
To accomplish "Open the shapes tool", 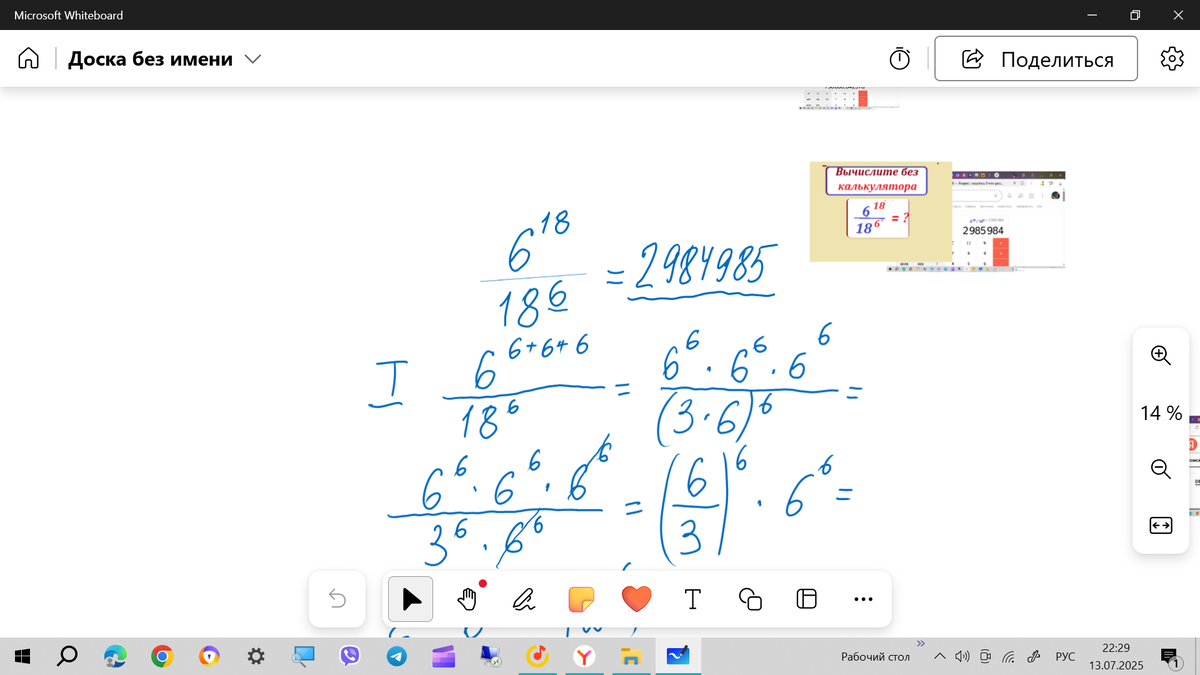I will click(x=750, y=599).
